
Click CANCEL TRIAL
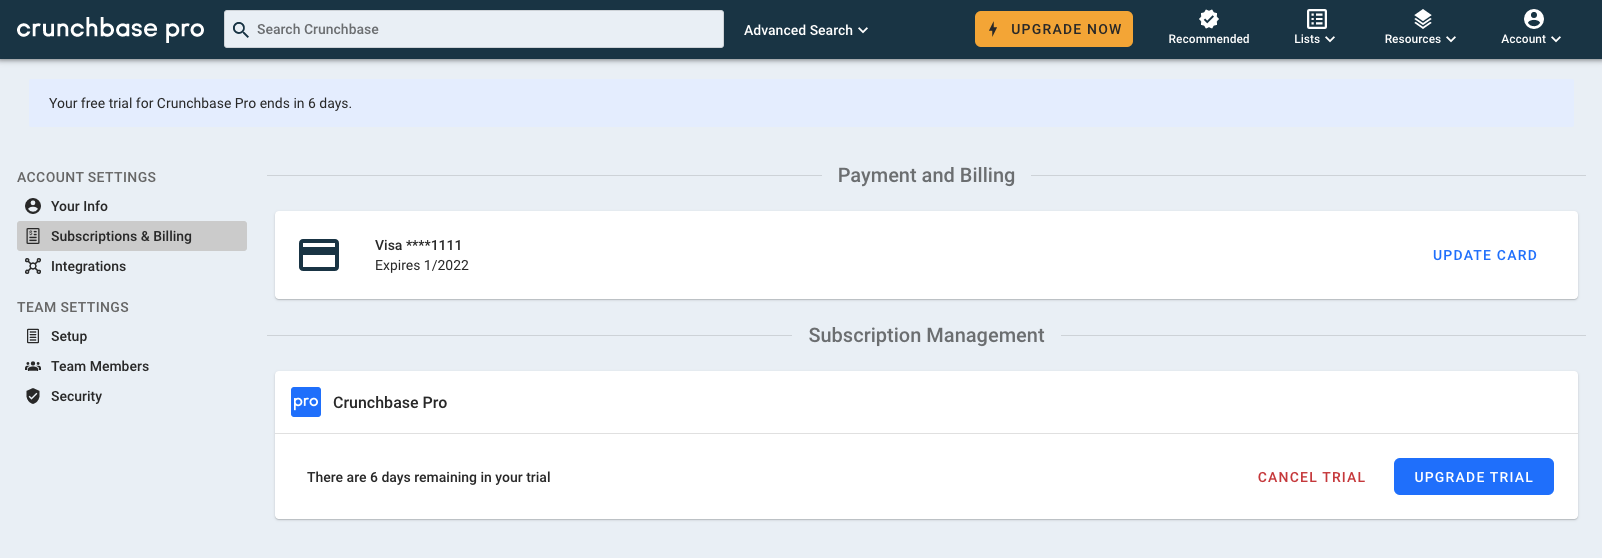(1311, 477)
